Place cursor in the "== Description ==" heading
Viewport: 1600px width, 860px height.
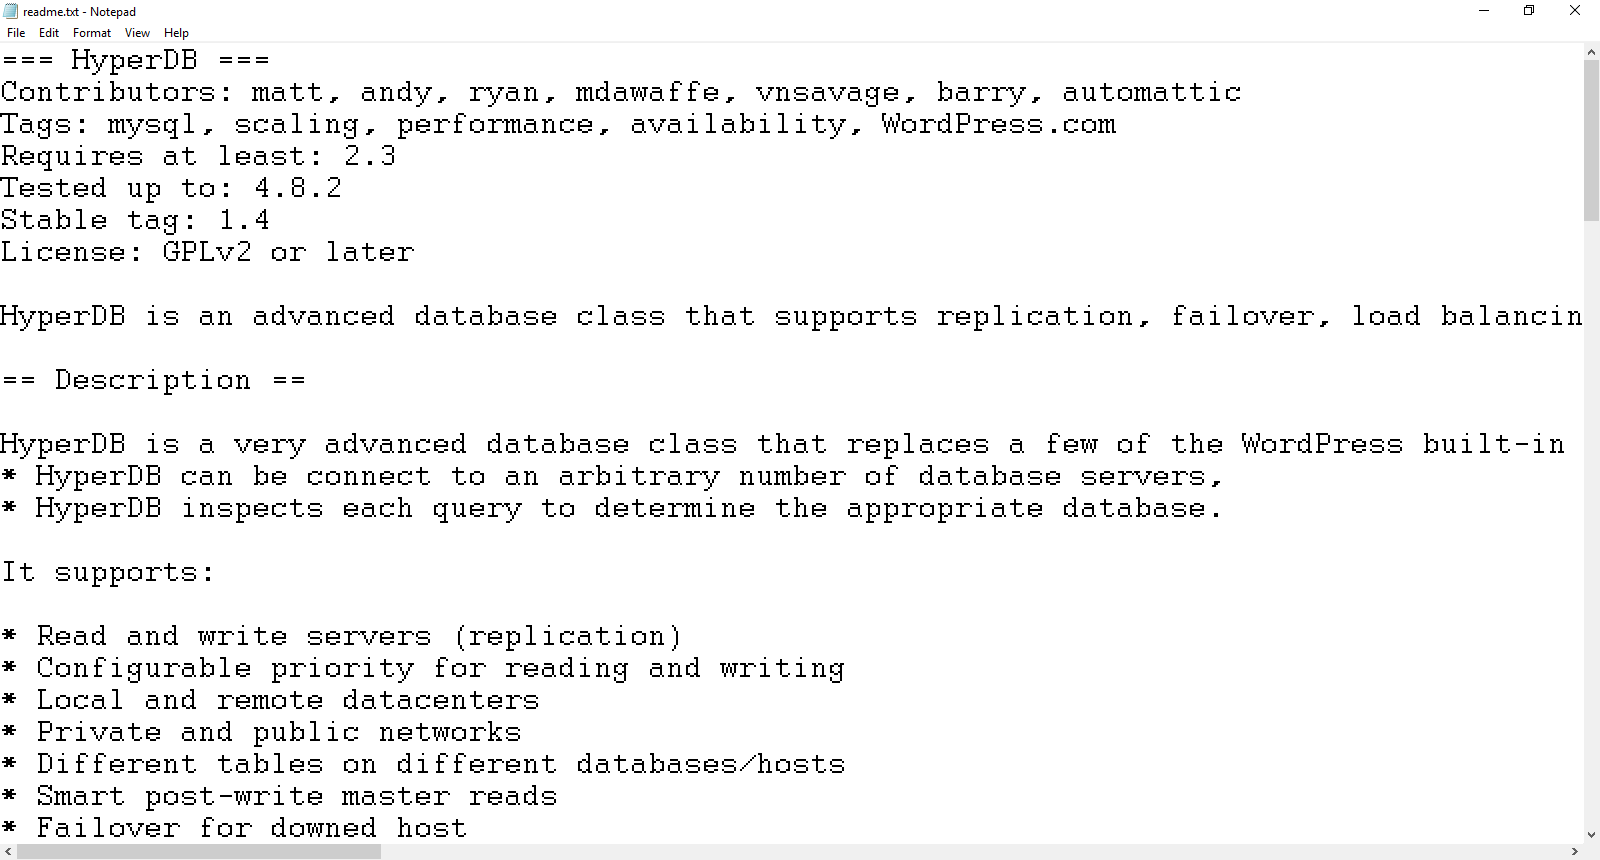153,380
